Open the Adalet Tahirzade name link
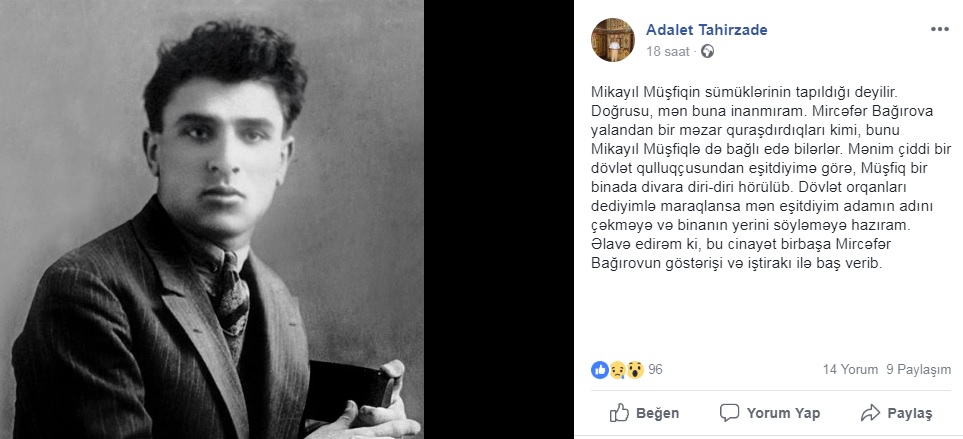The image size is (963, 439). click(x=706, y=29)
